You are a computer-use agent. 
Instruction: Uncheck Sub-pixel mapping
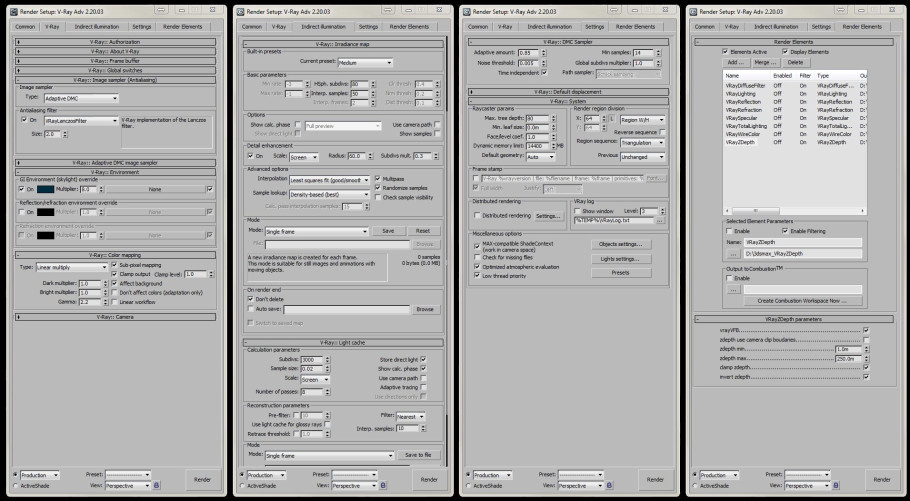click(x=114, y=265)
